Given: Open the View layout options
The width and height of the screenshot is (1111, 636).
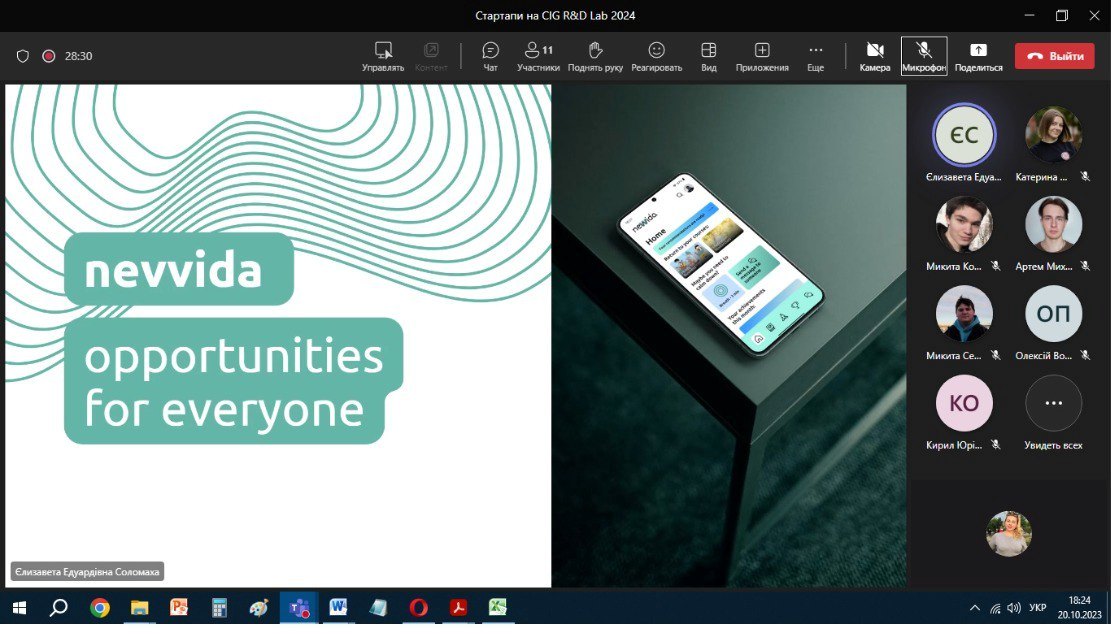Looking at the screenshot, I should [708, 56].
